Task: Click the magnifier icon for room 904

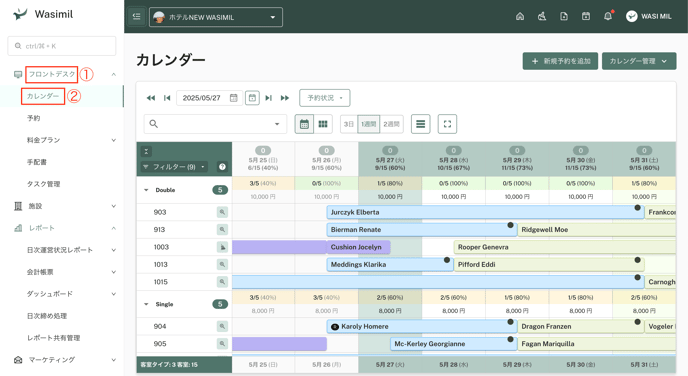Action: click(222, 326)
